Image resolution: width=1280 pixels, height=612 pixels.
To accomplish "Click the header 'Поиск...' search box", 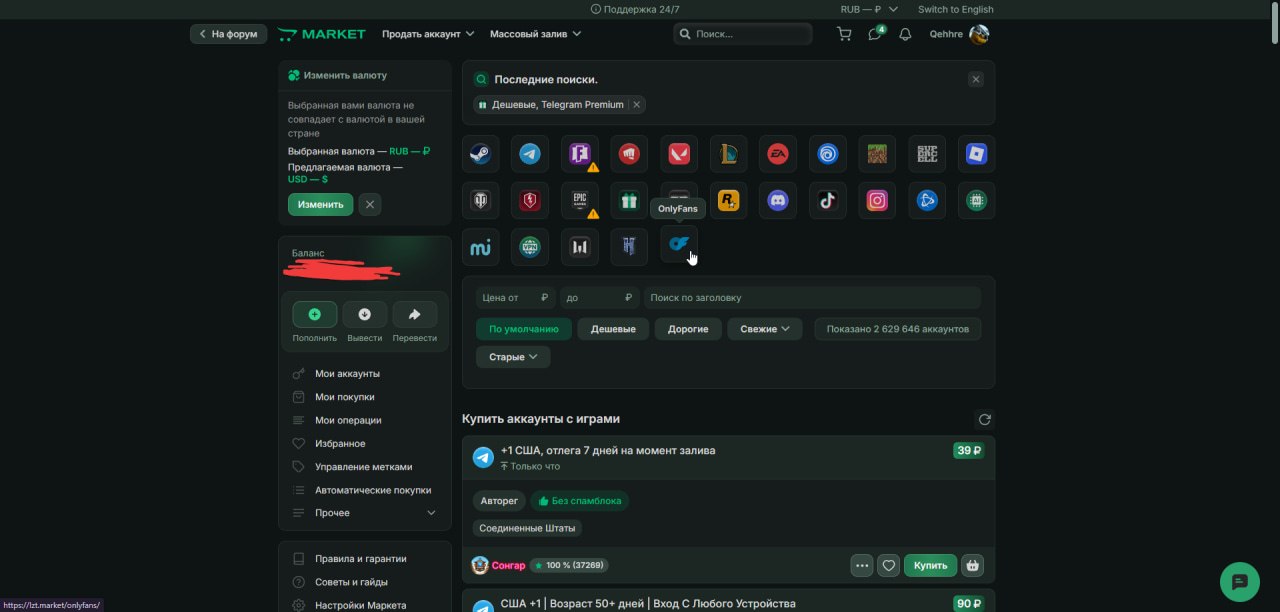I will click(x=742, y=34).
